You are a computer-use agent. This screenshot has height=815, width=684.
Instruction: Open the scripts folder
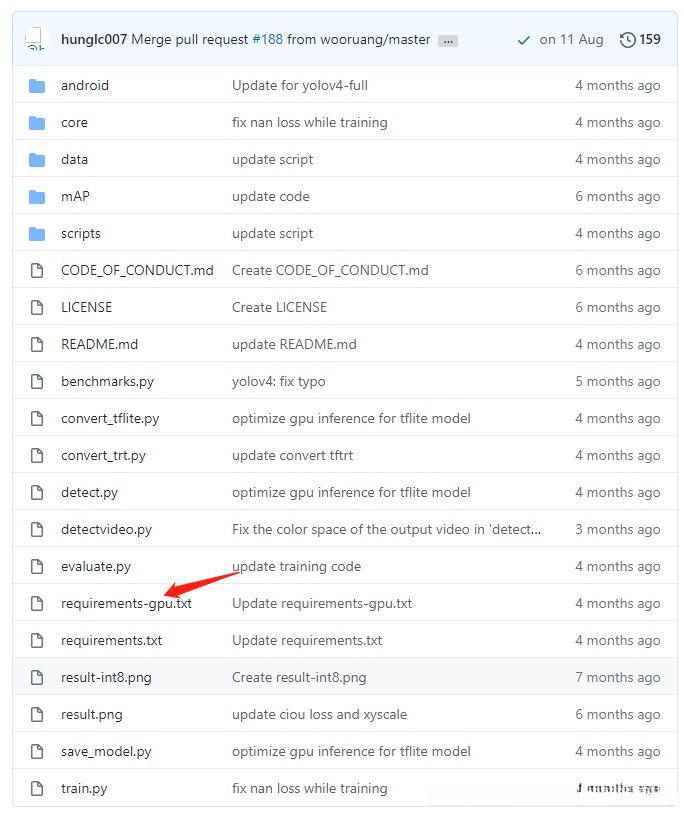click(x=81, y=233)
